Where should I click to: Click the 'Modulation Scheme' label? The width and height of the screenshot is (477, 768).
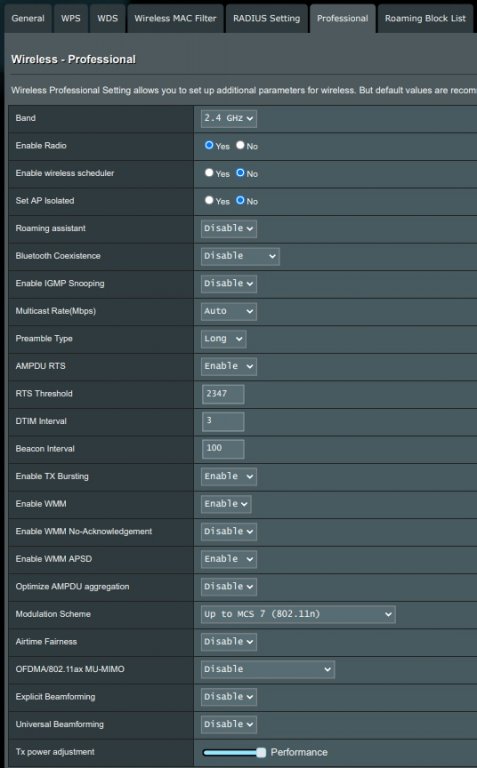click(53, 614)
